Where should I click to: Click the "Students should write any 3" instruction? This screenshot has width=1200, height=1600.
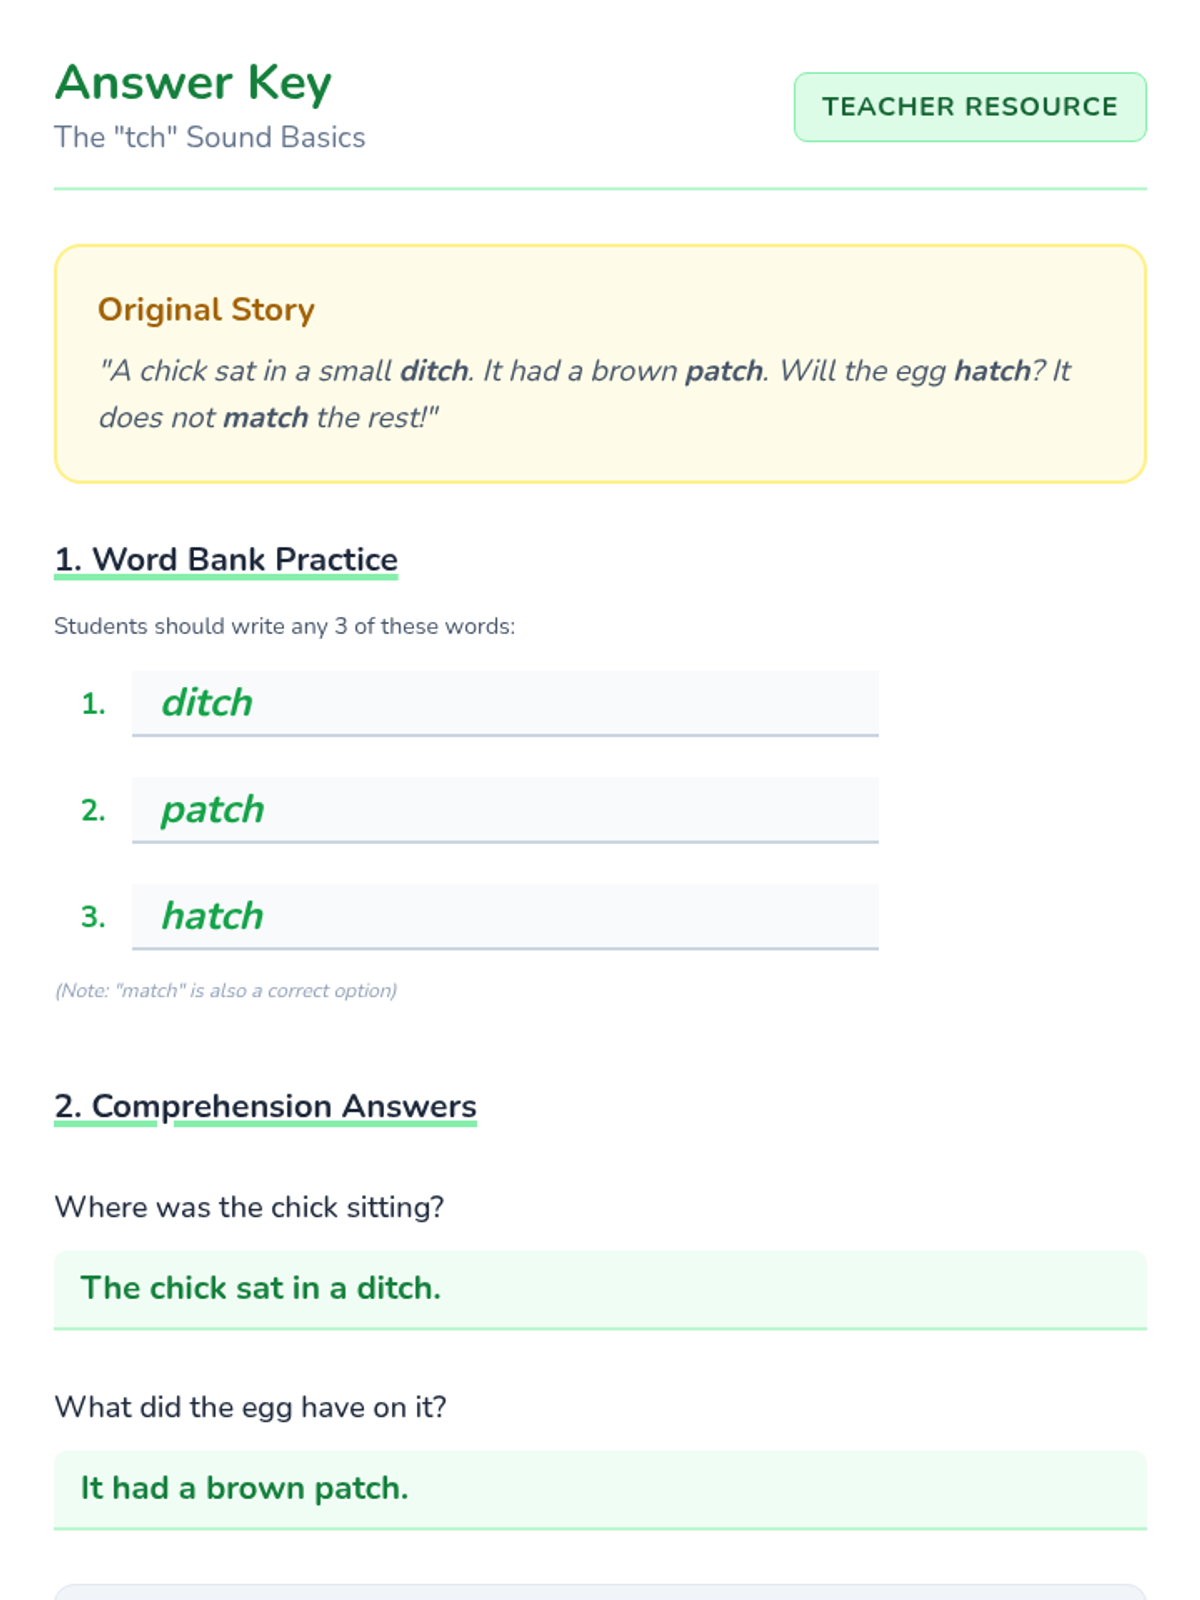[x=284, y=626]
